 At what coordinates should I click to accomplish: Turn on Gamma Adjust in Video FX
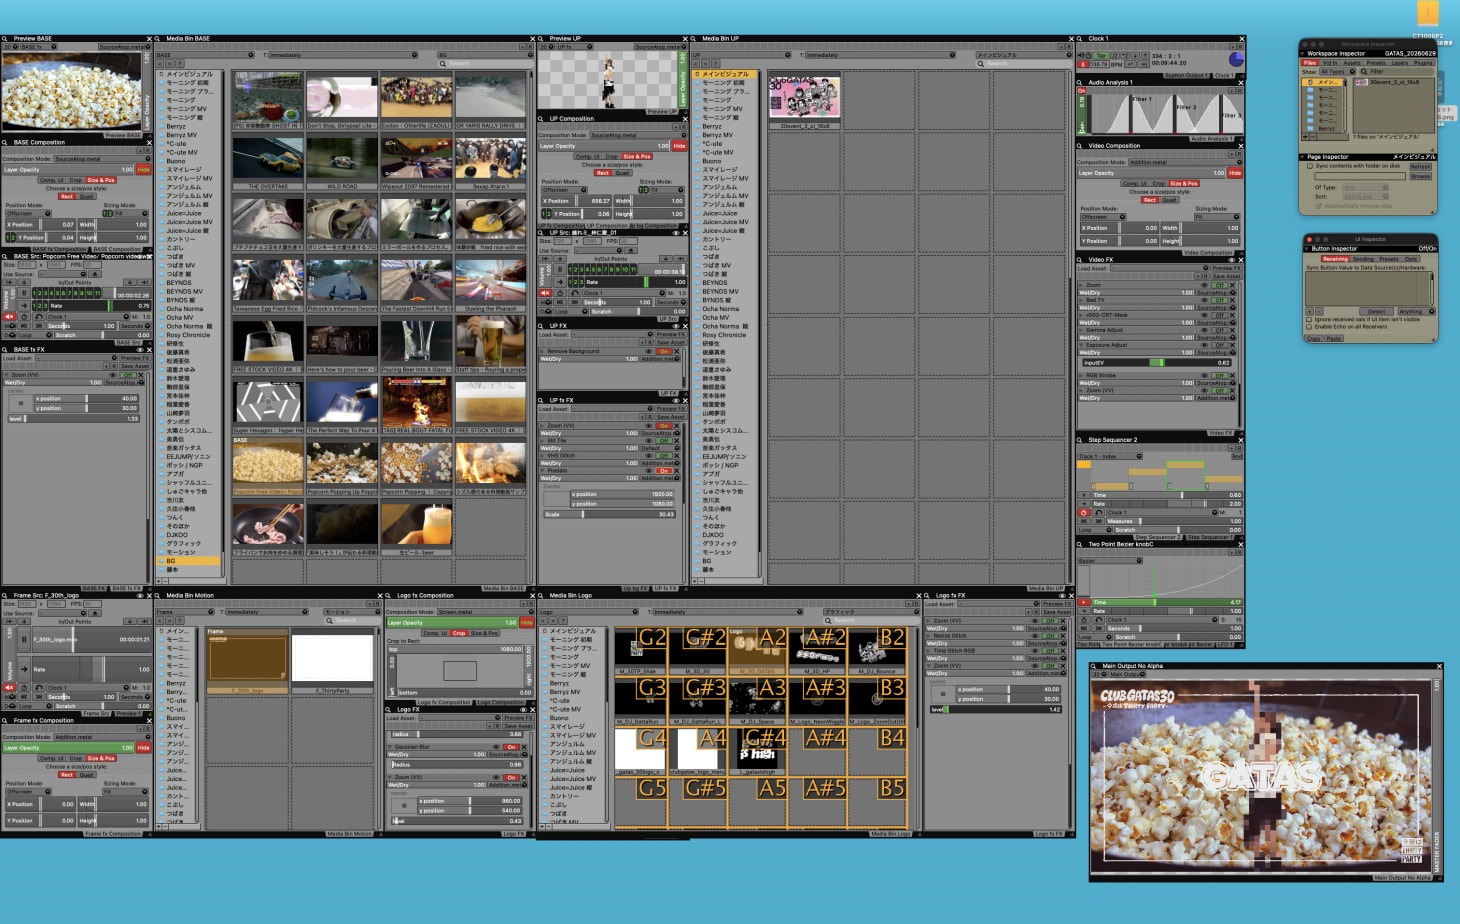click(x=1220, y=330)
